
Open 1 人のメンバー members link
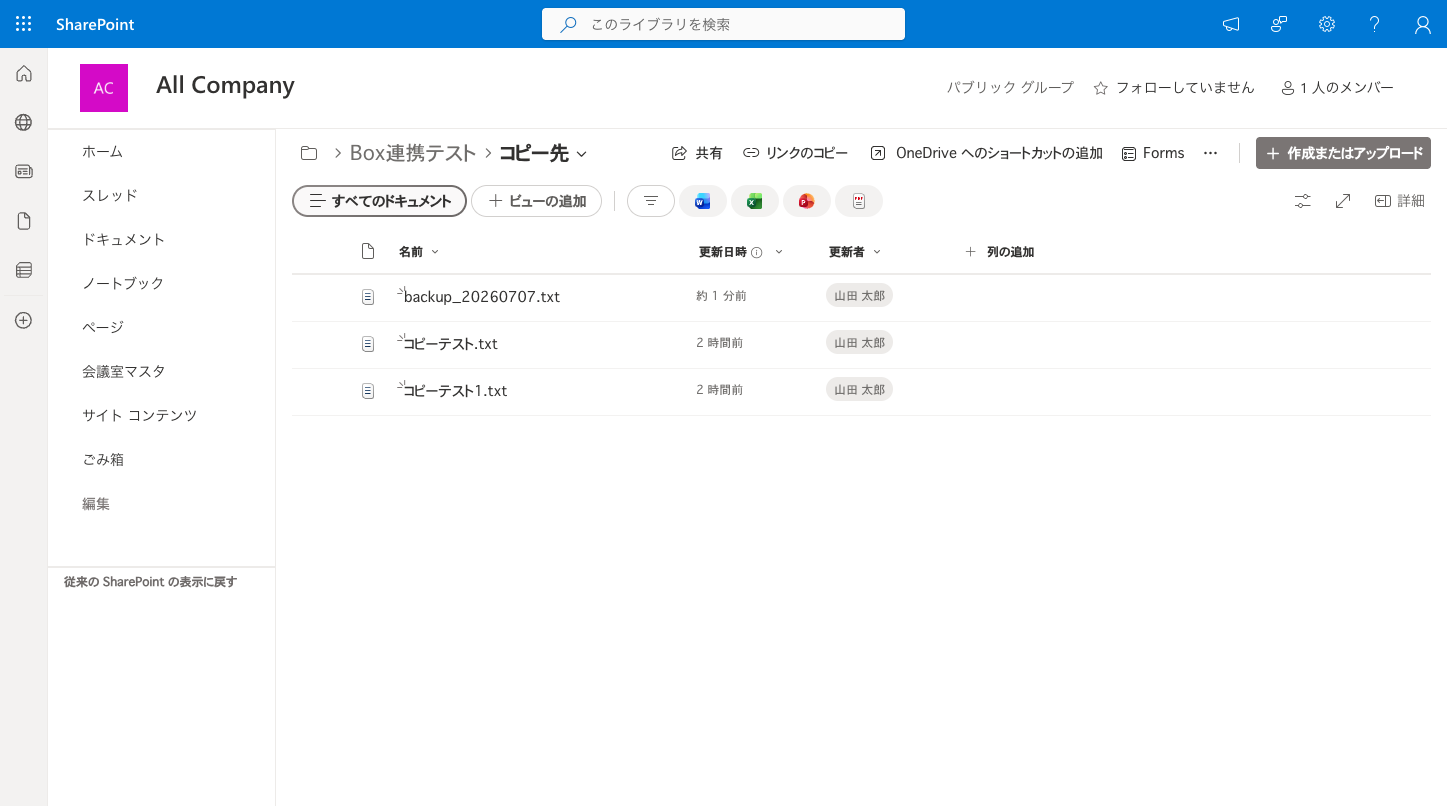1337,88
